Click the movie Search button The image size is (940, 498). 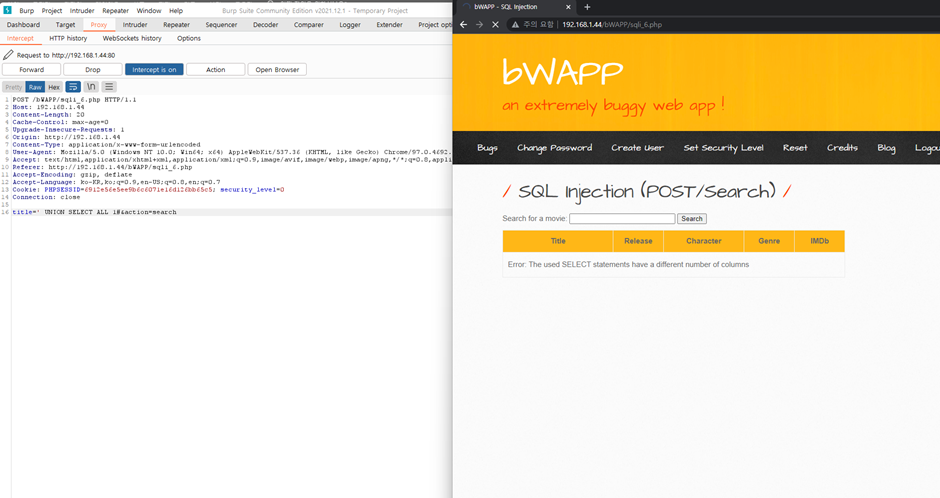coord(691,219)
